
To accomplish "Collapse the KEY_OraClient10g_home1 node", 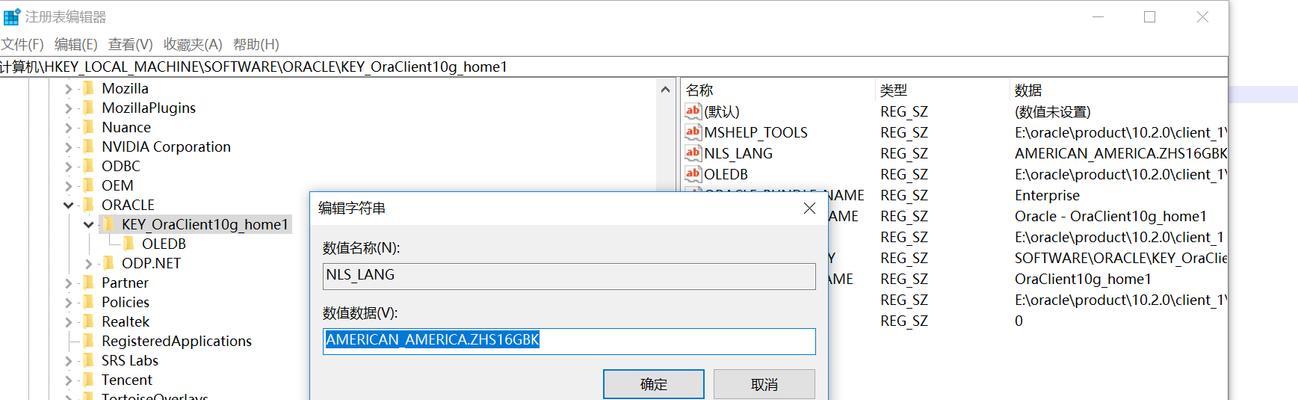I will pyautogui.click(x=89, y=224).
